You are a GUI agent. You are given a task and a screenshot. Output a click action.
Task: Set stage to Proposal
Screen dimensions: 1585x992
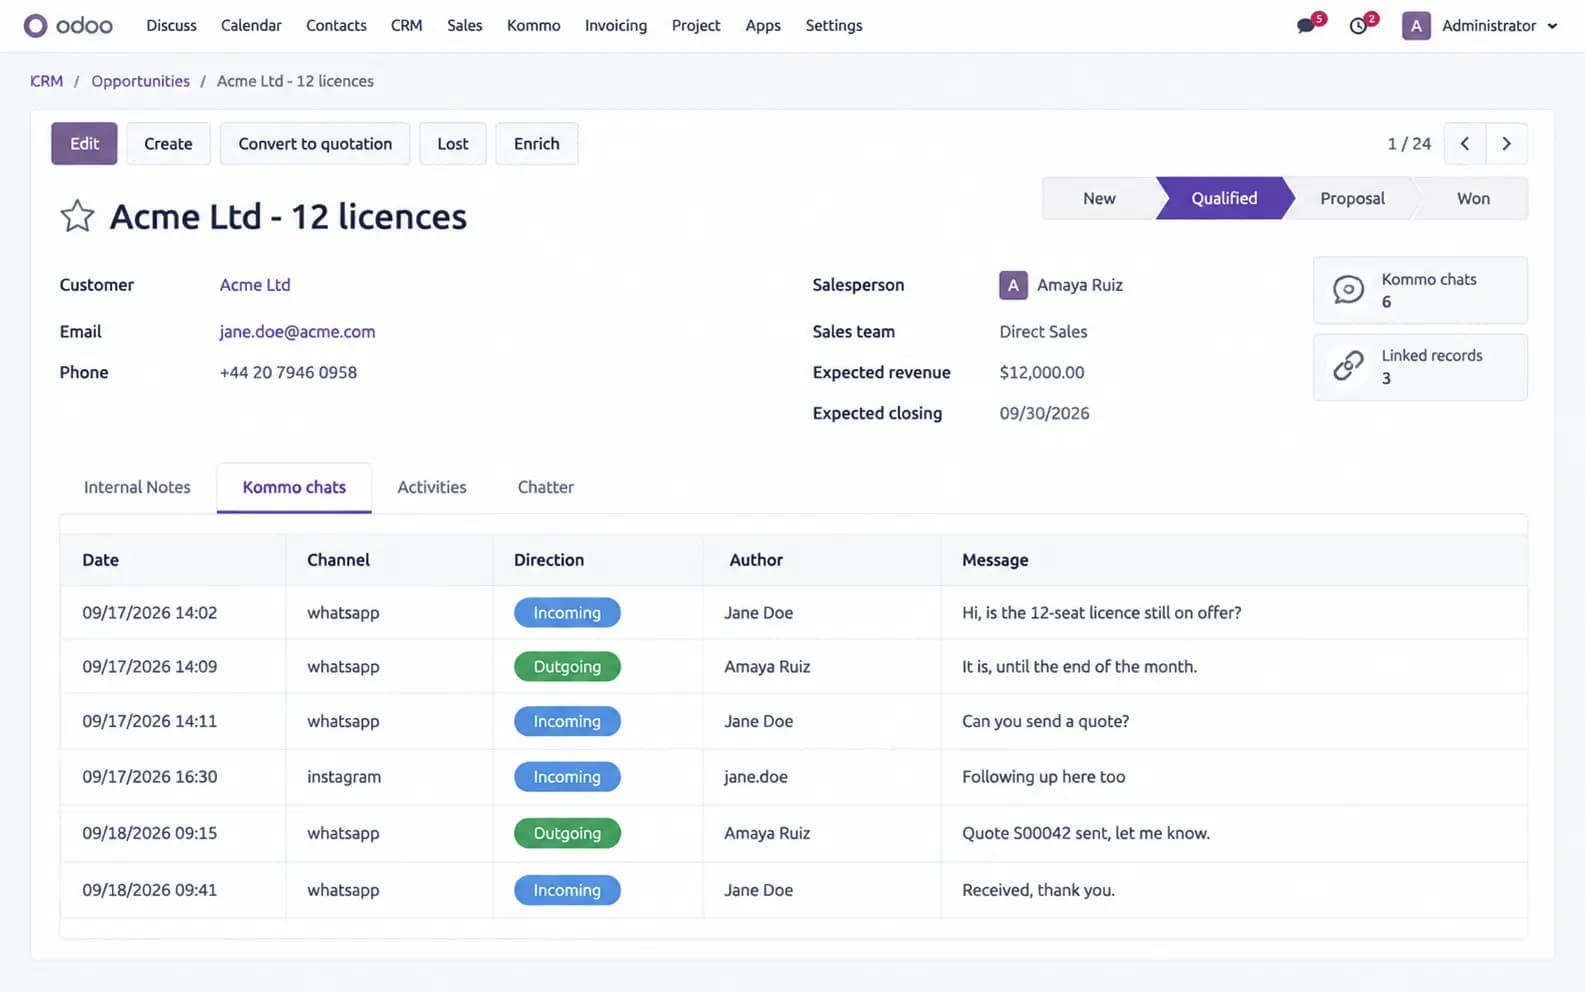1352,198
